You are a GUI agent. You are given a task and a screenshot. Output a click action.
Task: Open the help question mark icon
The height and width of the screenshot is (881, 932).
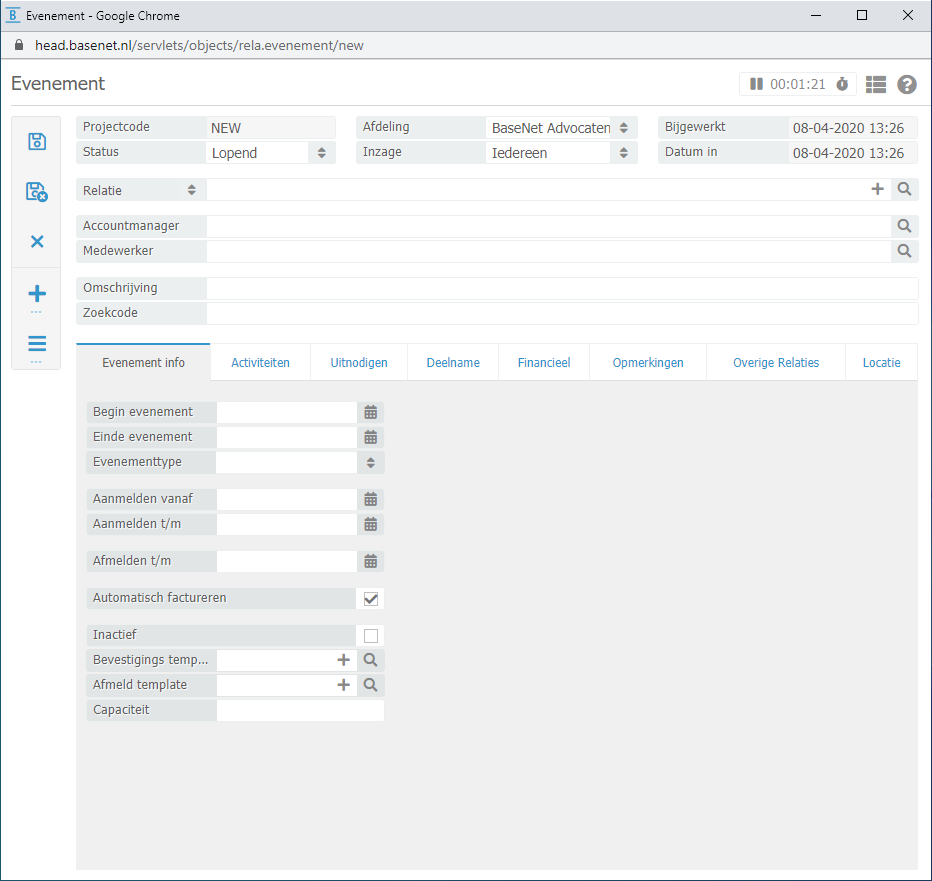pyautogui.click(x=907, y=84)
